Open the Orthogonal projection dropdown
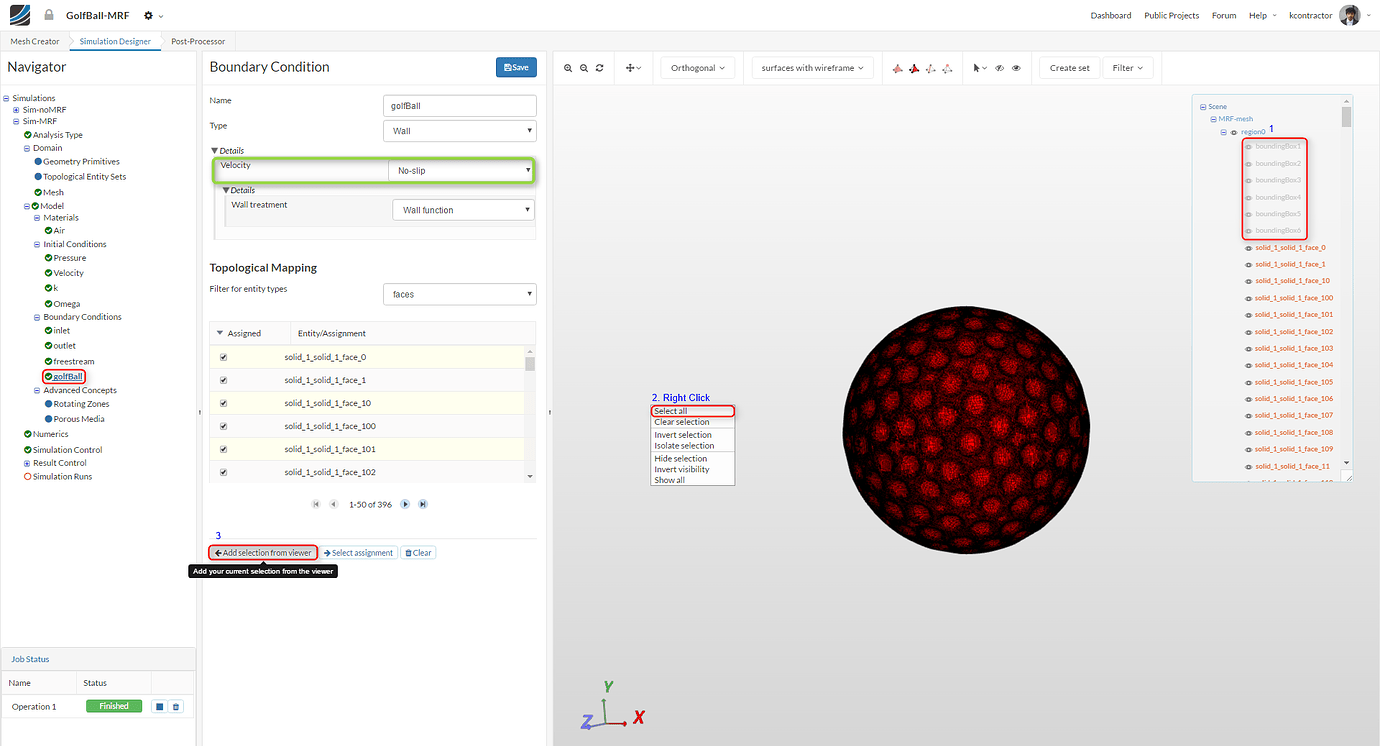Viewport: 1380px width, 746px height. [x=697, y=67]
